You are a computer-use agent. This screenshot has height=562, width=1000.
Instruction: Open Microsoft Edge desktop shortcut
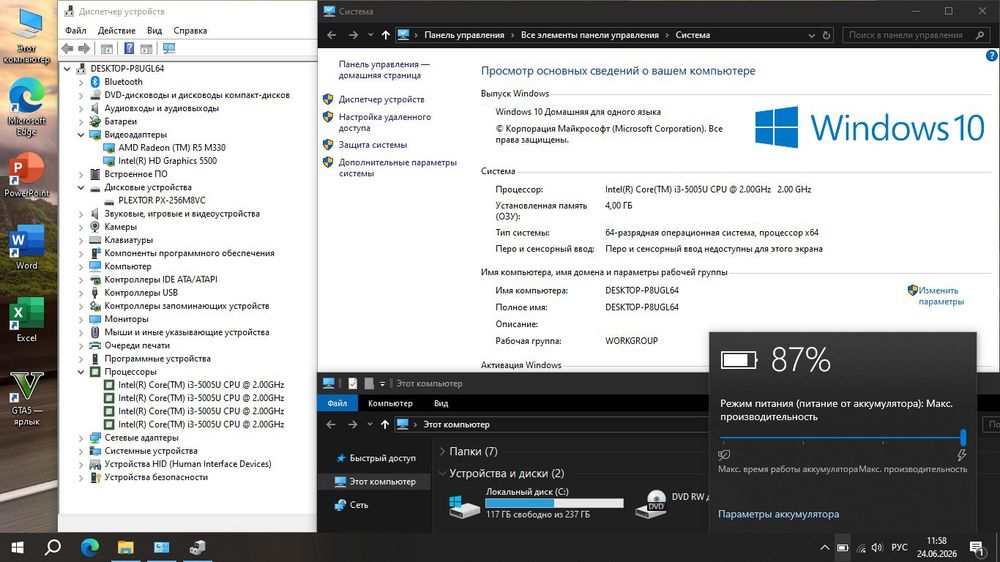tap(26, 107)
